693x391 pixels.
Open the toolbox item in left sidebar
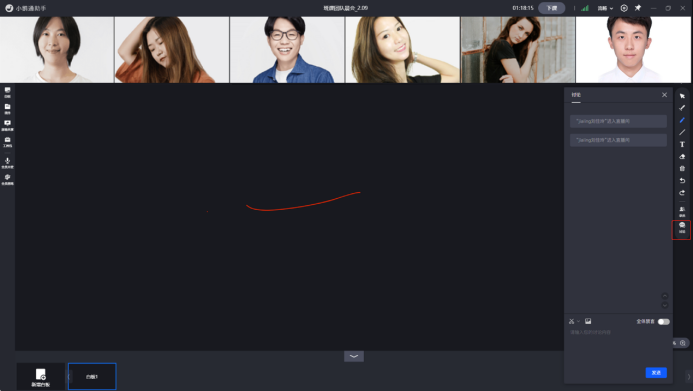[8, 141]
